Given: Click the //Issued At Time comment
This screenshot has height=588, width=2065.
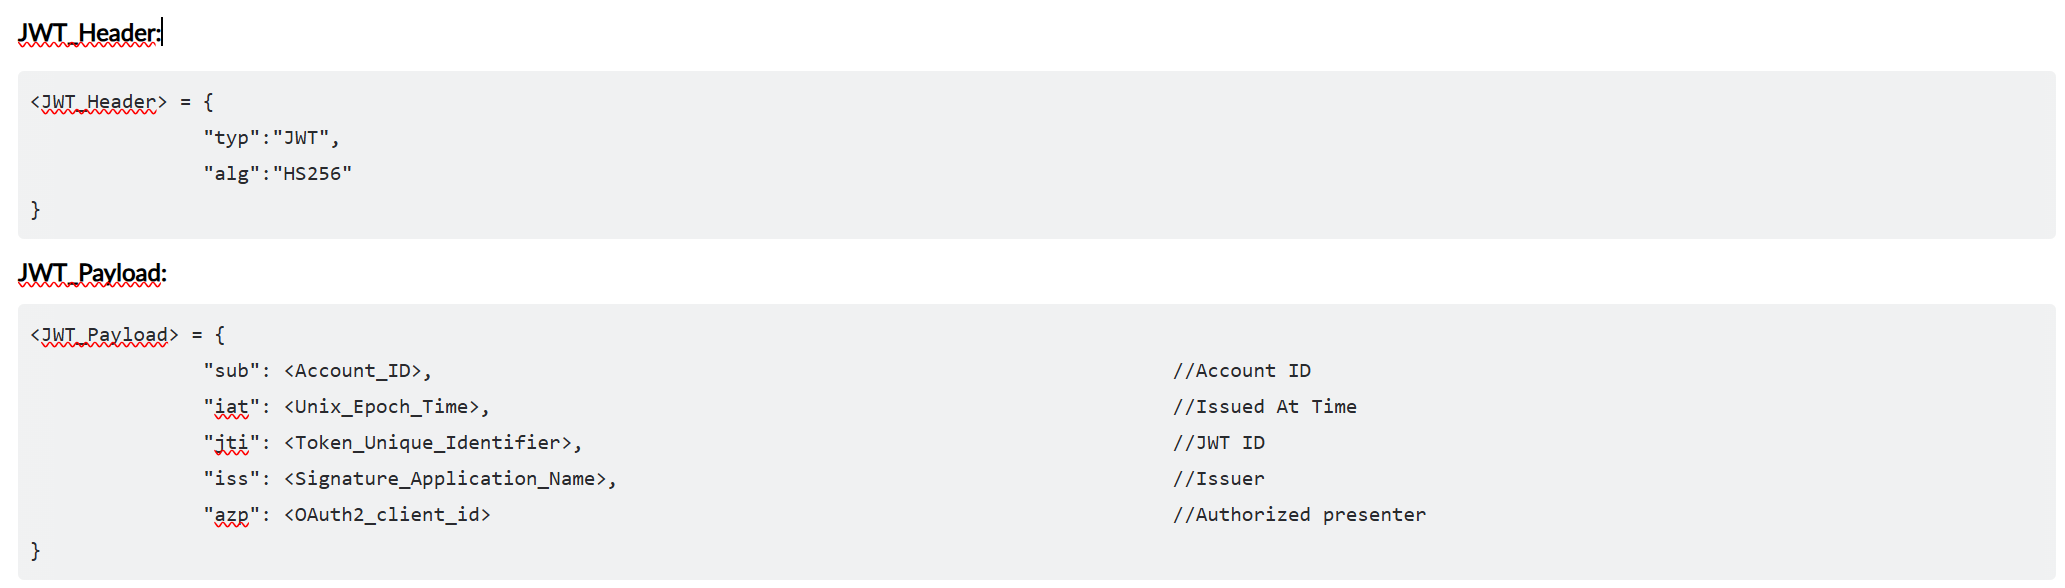Looking at the screenshot, I should [1264, 407].
